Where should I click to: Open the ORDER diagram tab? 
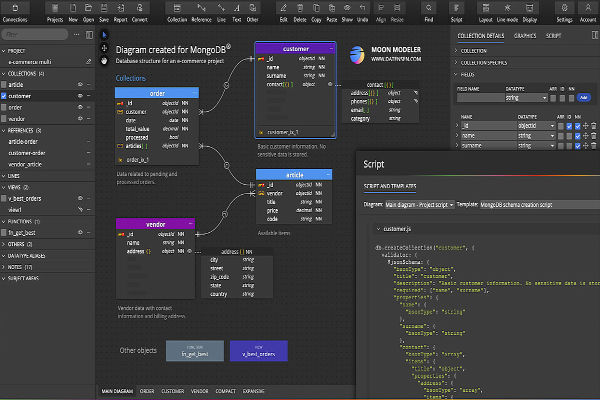147,391
